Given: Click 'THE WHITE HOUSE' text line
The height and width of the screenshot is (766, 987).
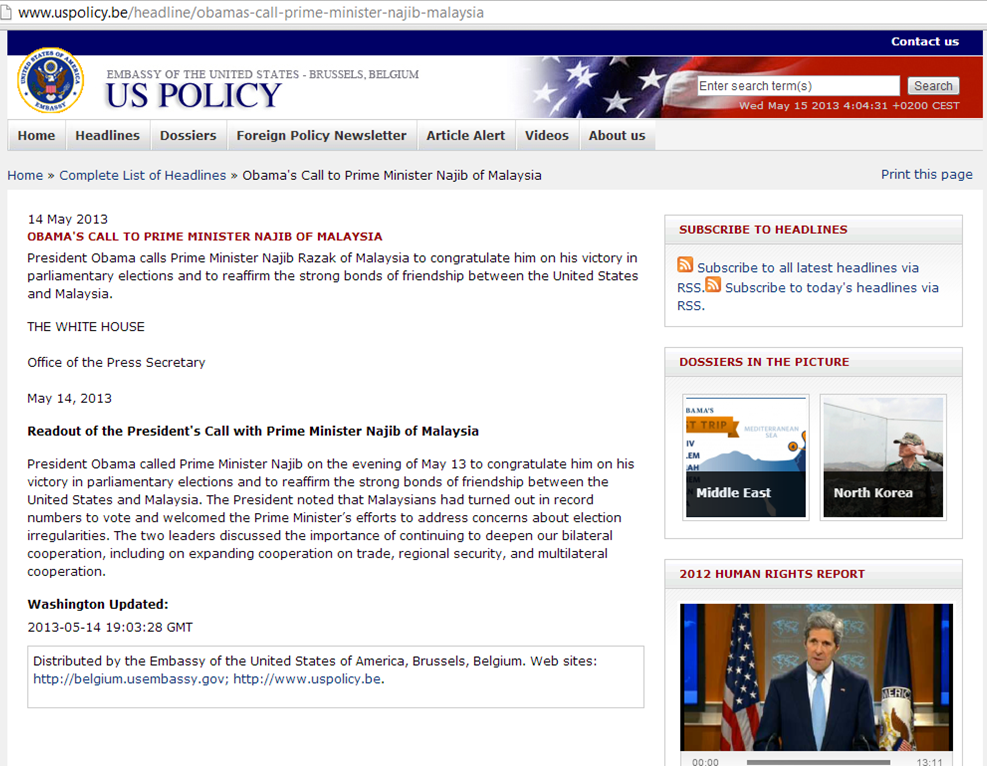Looking at the screenshot, I should (86, 327).
